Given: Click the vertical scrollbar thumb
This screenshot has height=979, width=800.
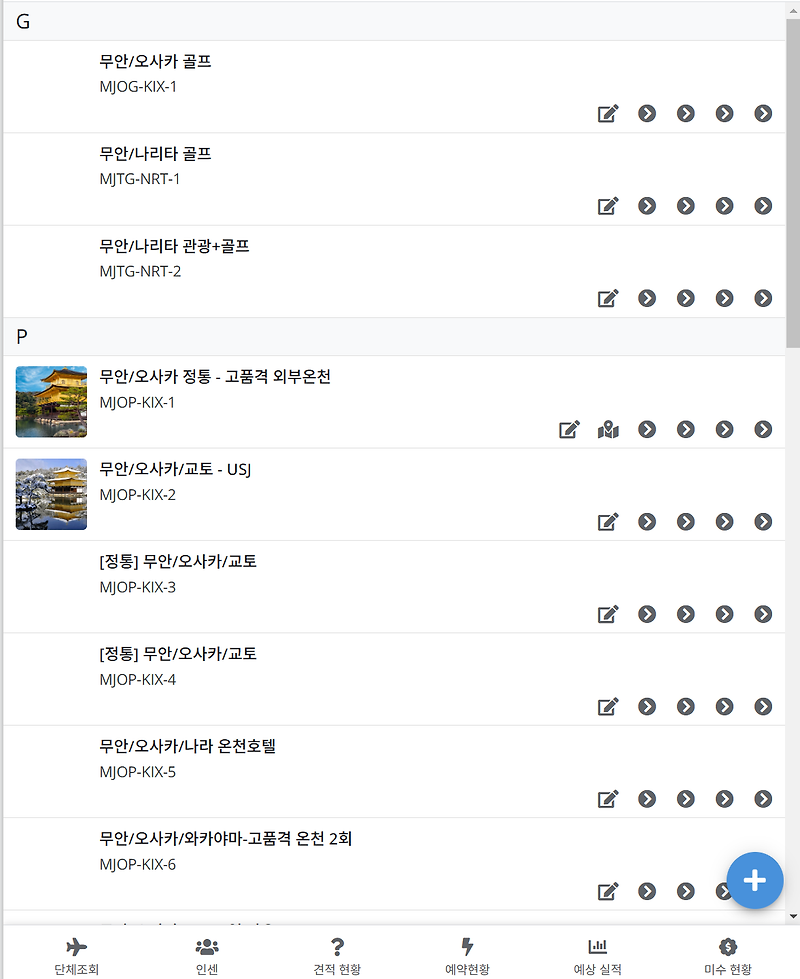Looking at the screenshot, I should click(793, 182).
